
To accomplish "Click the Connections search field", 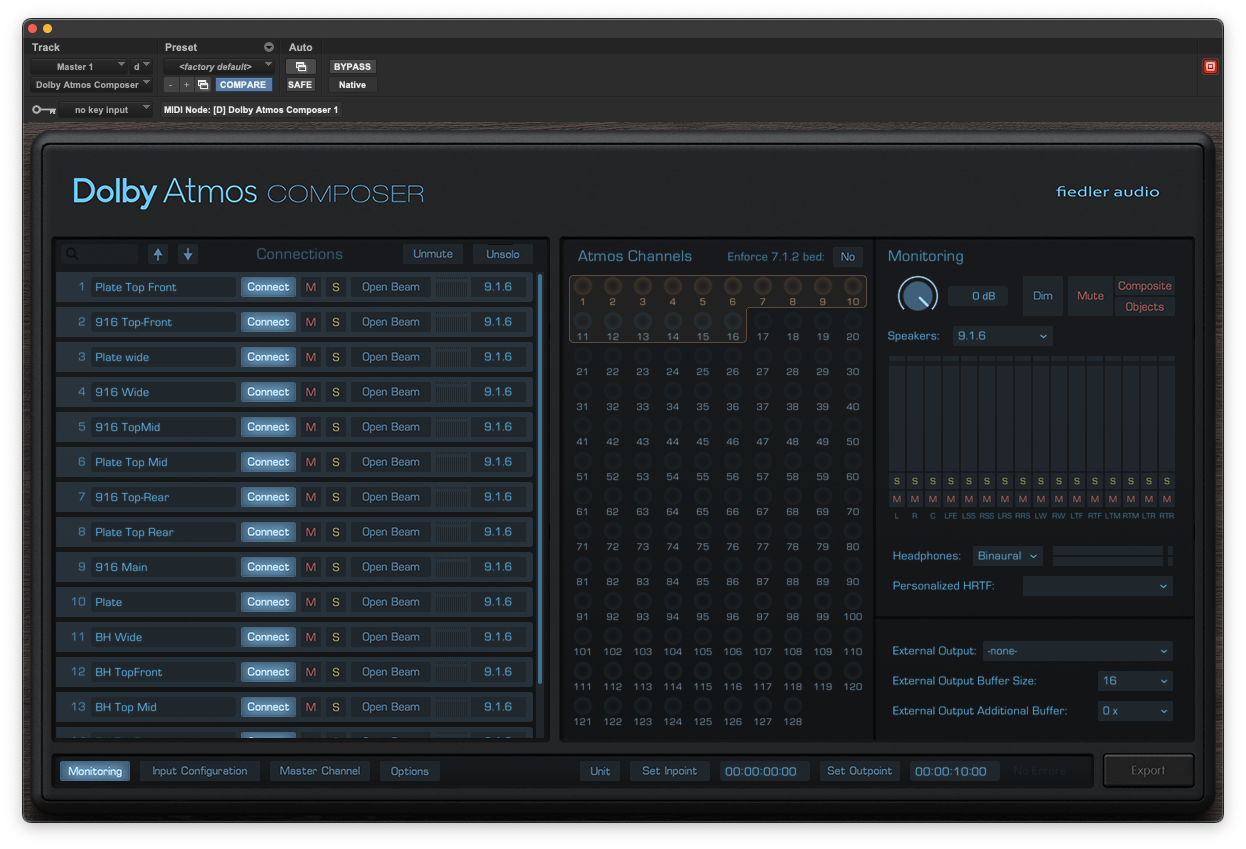I will 99,255.
